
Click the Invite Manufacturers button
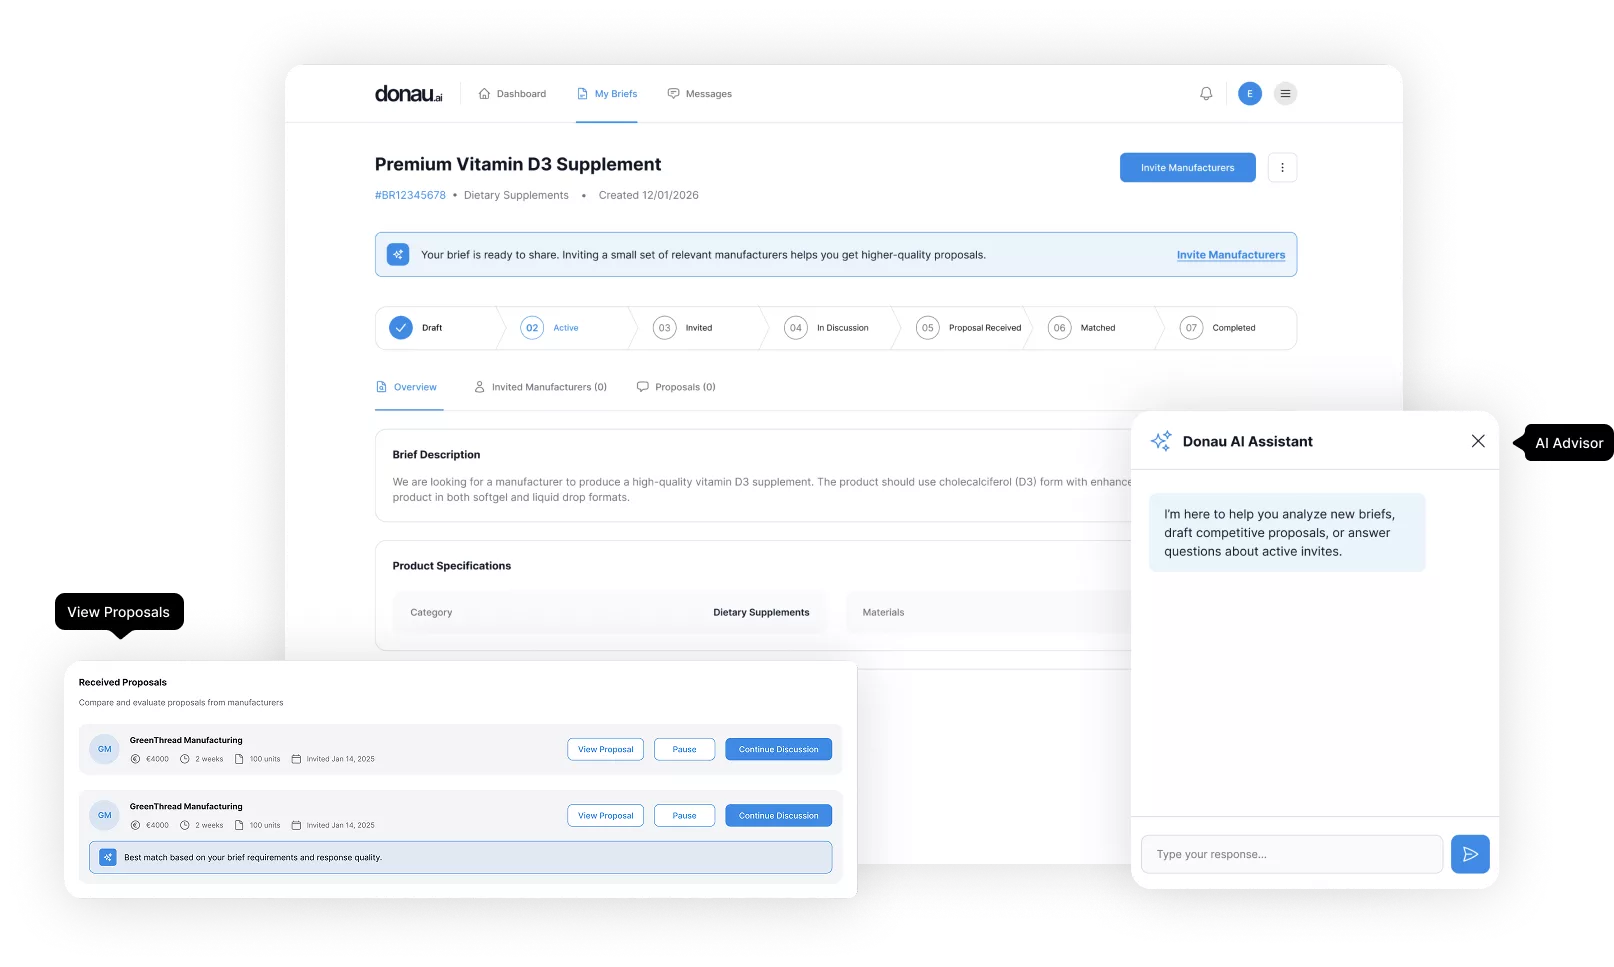point(1187,167)
